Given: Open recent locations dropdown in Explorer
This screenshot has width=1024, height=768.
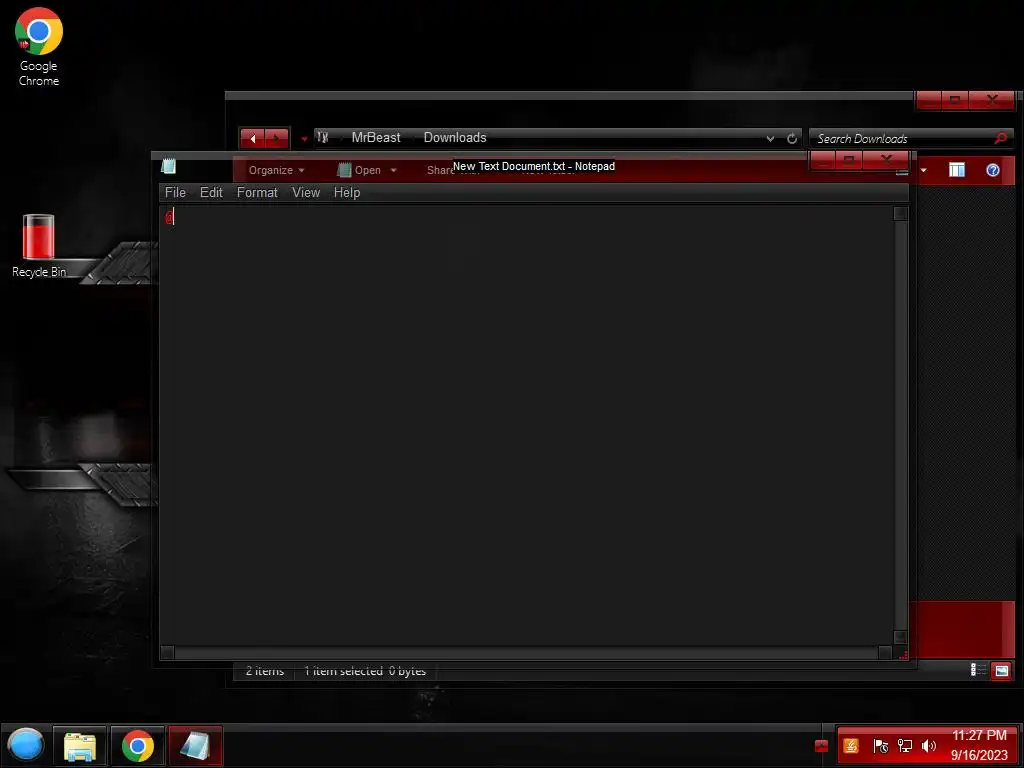Looking at the screenshot, I should coord(304,138).
